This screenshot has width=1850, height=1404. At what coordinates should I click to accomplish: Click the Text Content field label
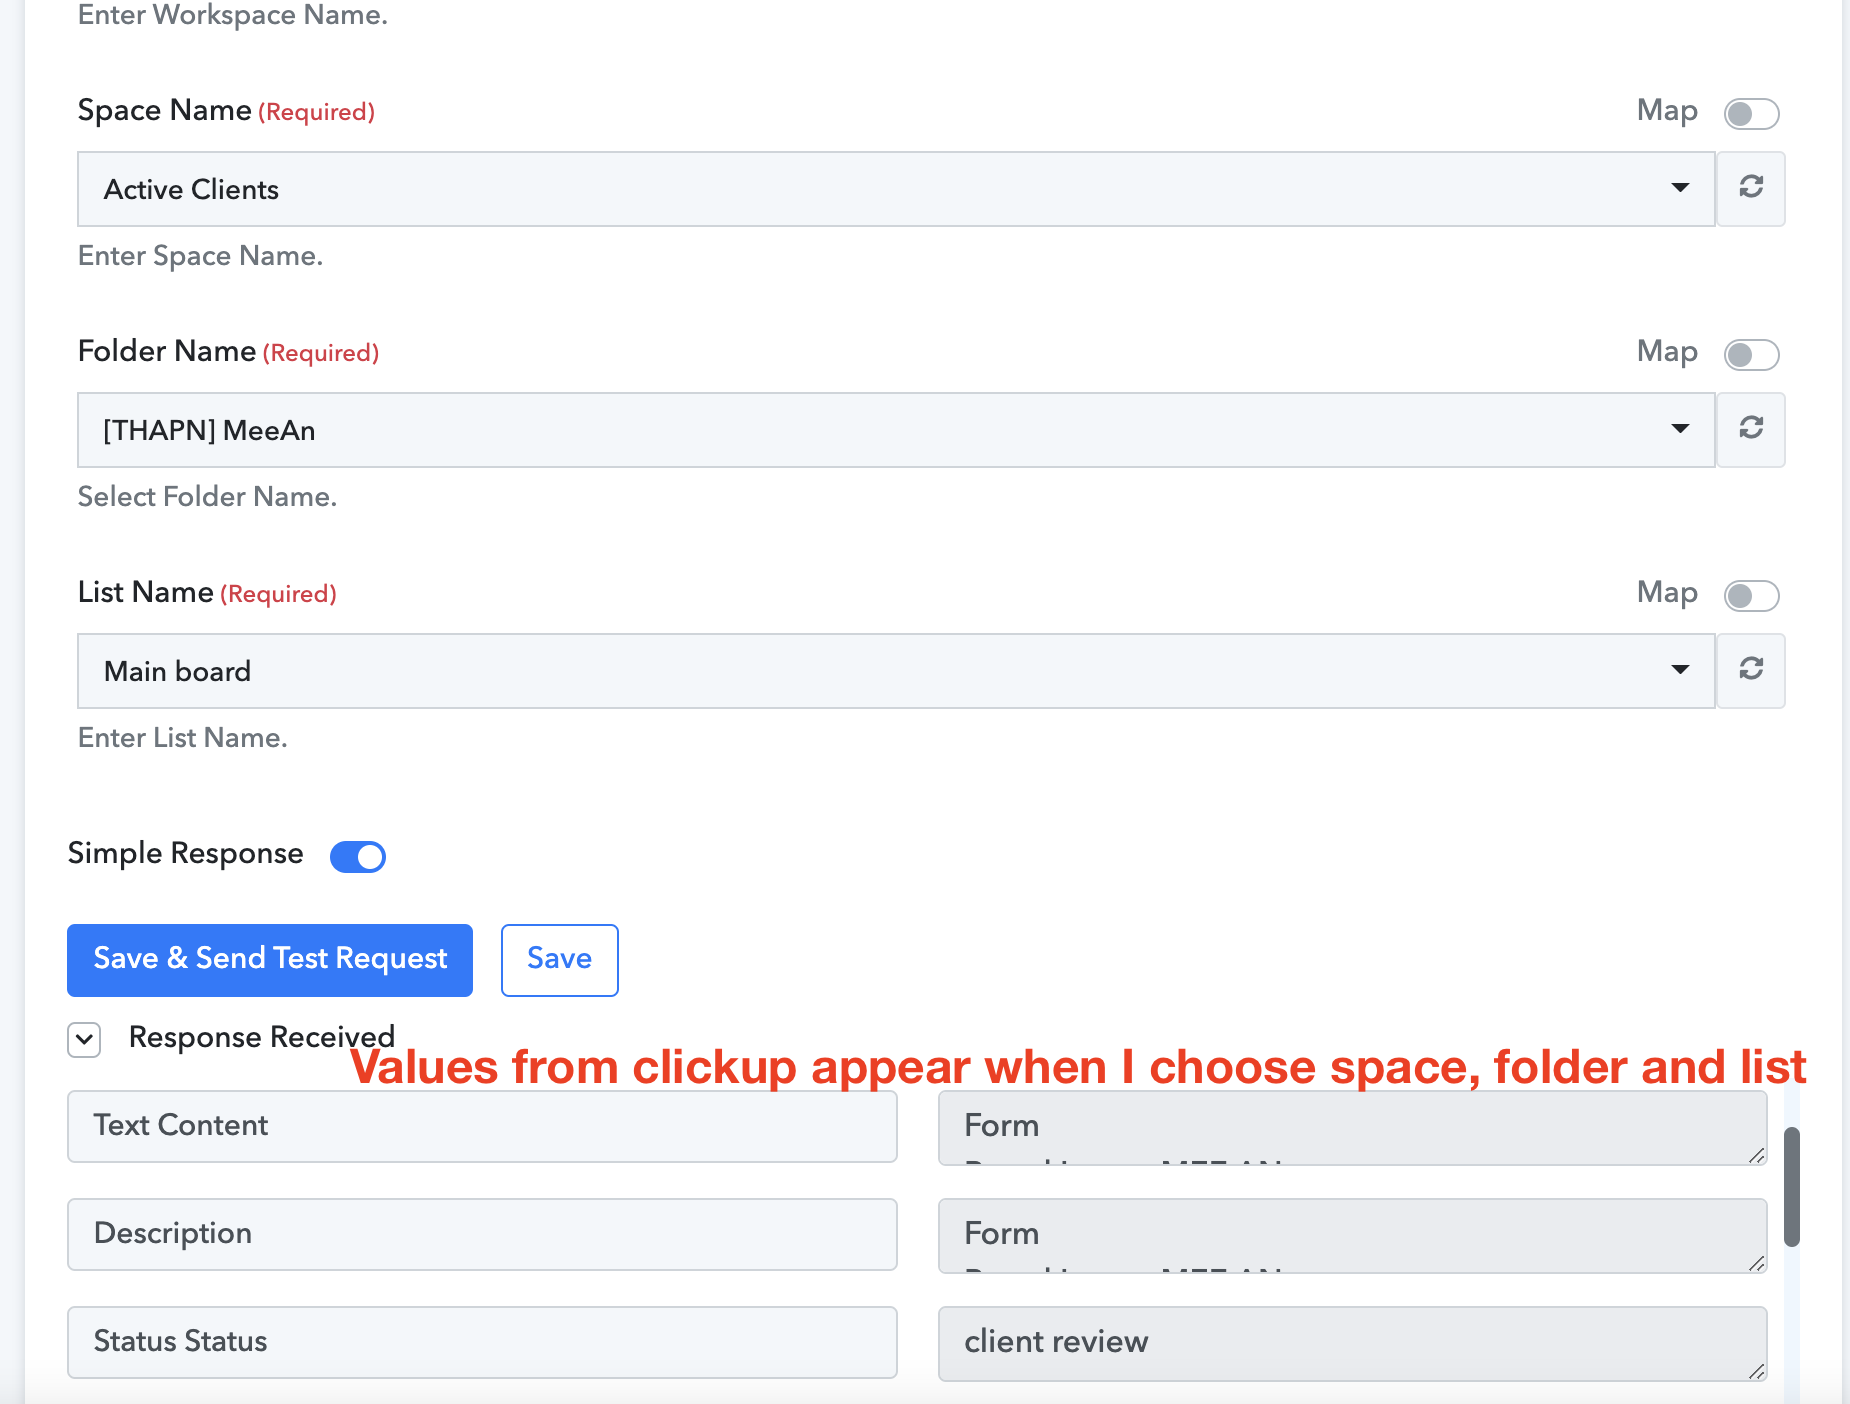click(482, 1126)
